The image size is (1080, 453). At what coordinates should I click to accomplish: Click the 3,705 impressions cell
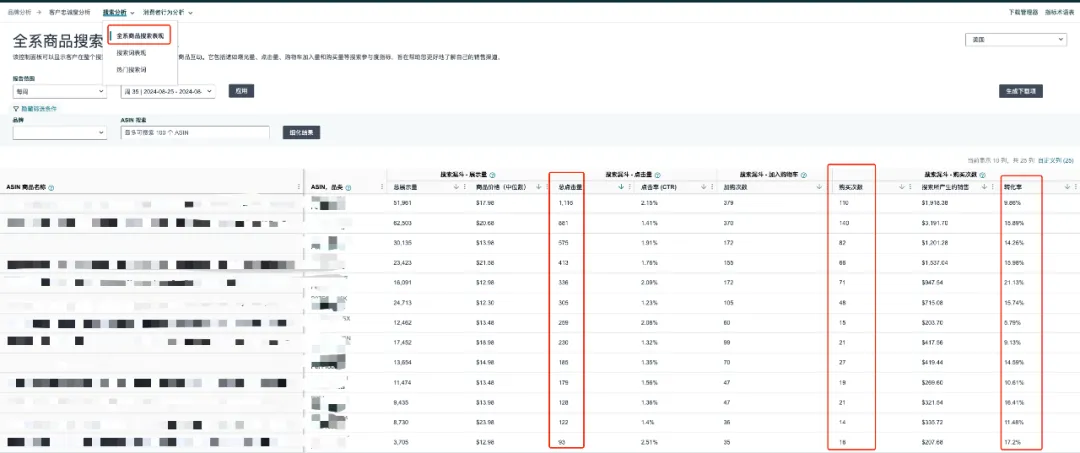coord(399,441)
